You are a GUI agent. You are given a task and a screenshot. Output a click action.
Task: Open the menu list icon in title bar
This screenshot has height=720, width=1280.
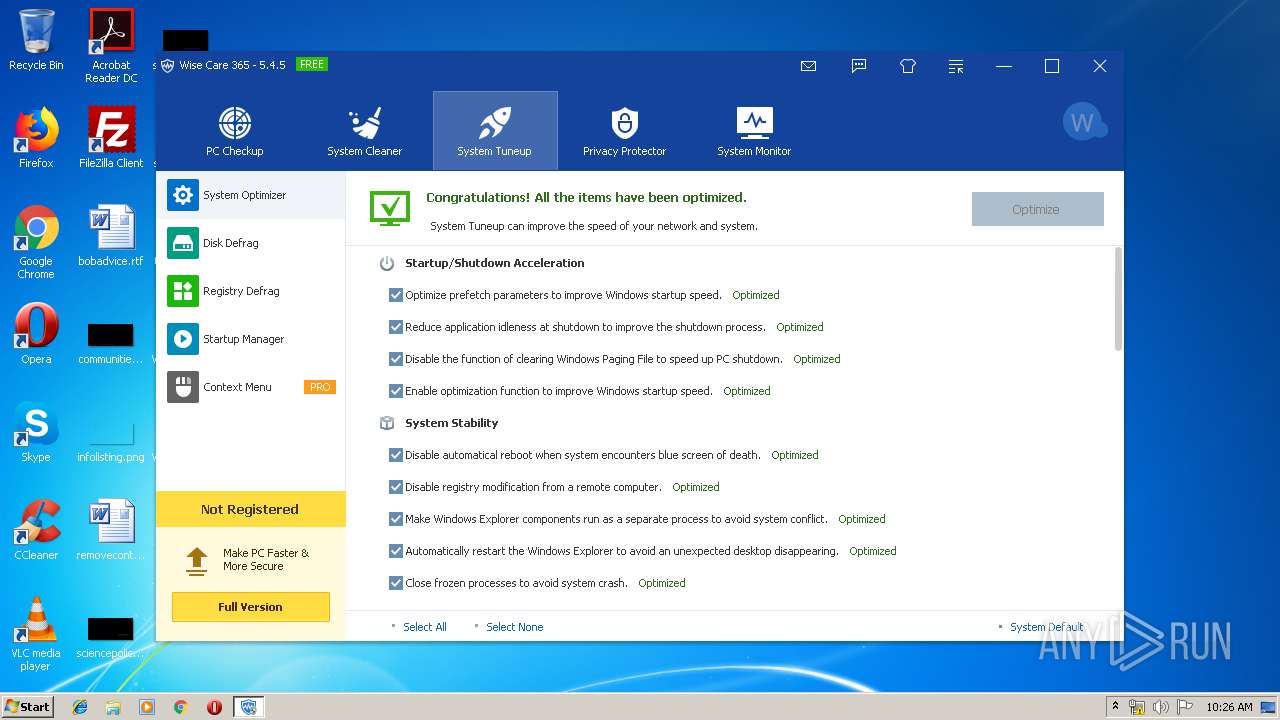pyautogui.click(x=956, y=66)
